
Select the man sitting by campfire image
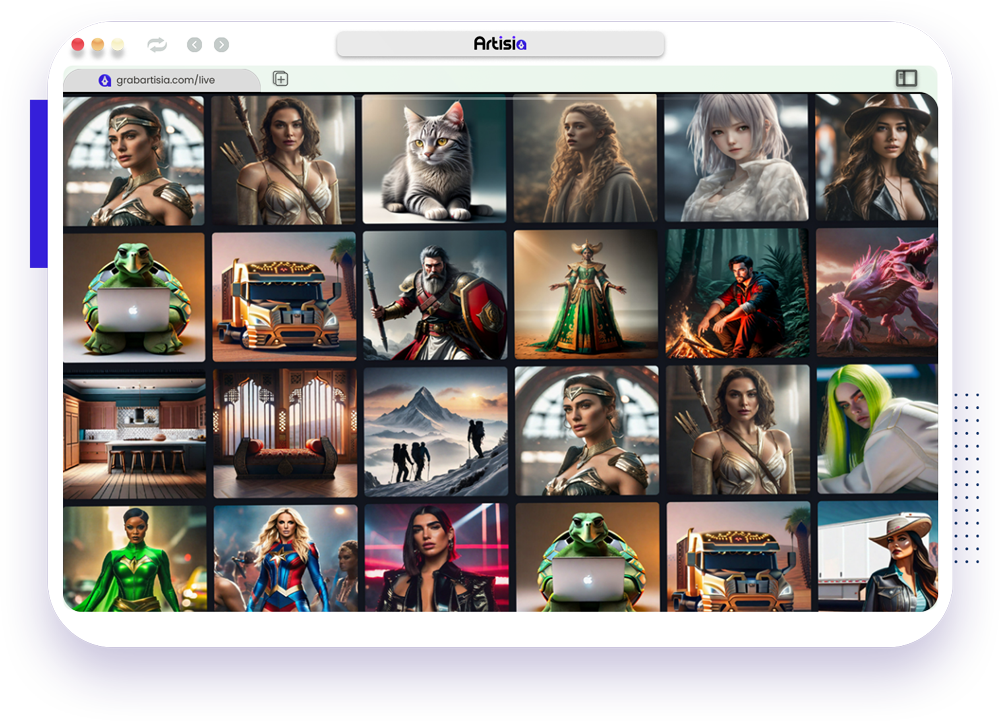(737, 294)
